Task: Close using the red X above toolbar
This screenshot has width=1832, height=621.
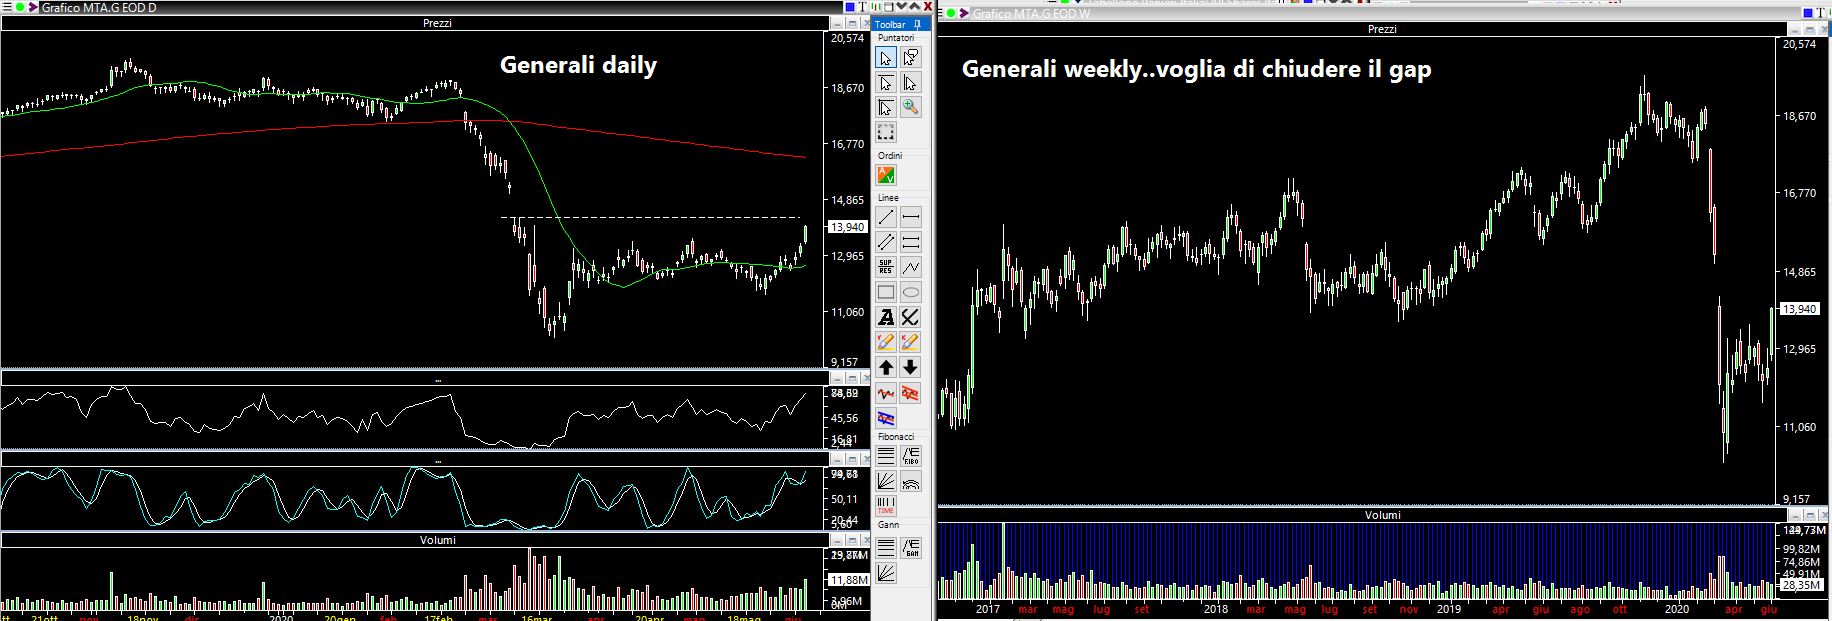Action: pyautogui.click(x=928, y=6)
